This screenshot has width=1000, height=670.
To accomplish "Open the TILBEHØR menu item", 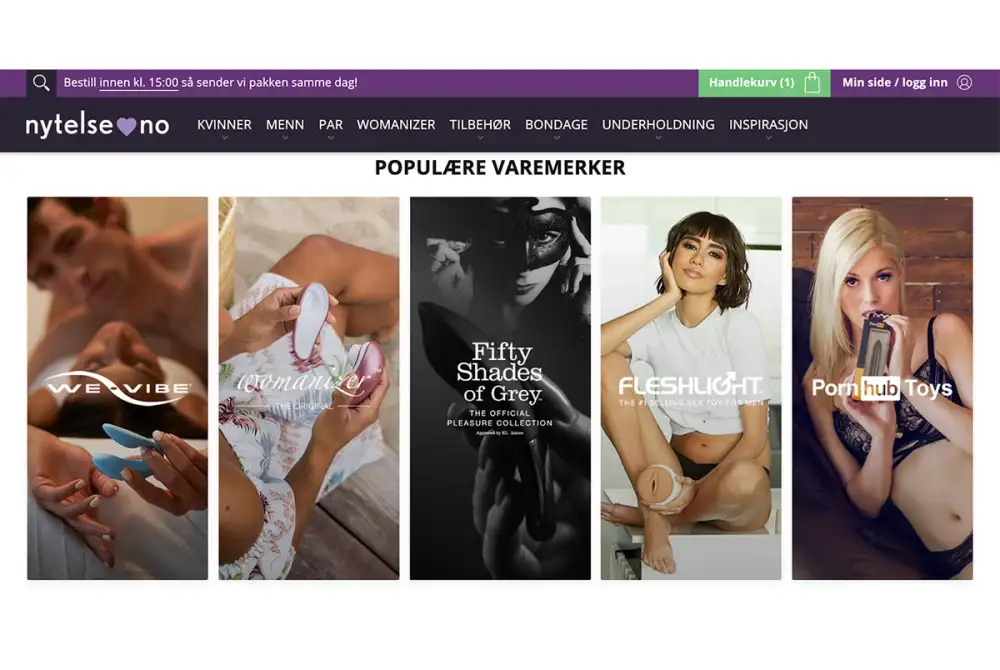I will click(480, 125).
